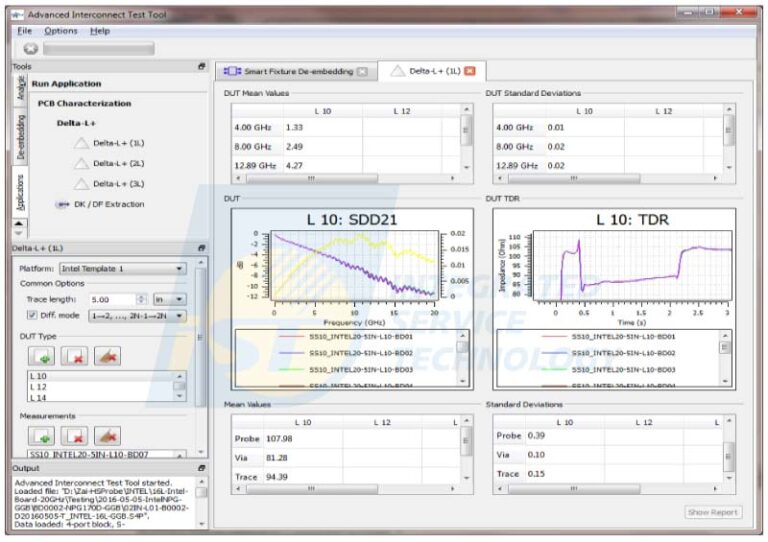Click the stop button in the toolbar
The height and width of the screenshot is (542, 768).
tap(30, 48)
